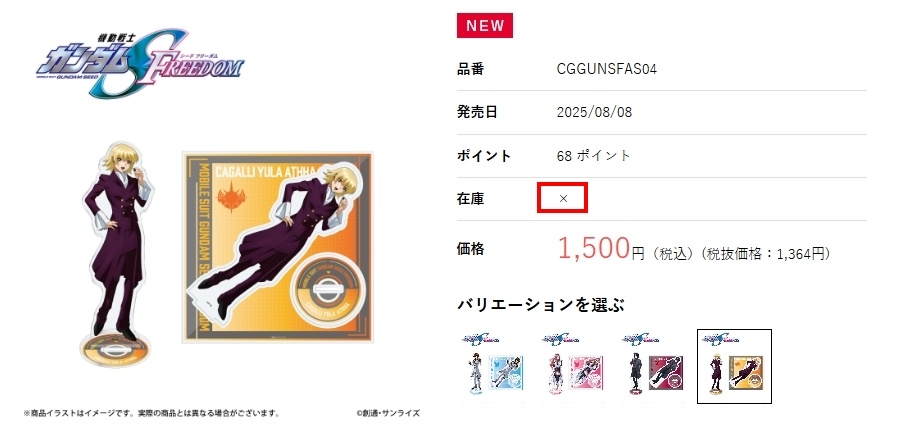Select the blue variation thumbnail
Viewport: 900px width, 437px height.
[493, 364]
